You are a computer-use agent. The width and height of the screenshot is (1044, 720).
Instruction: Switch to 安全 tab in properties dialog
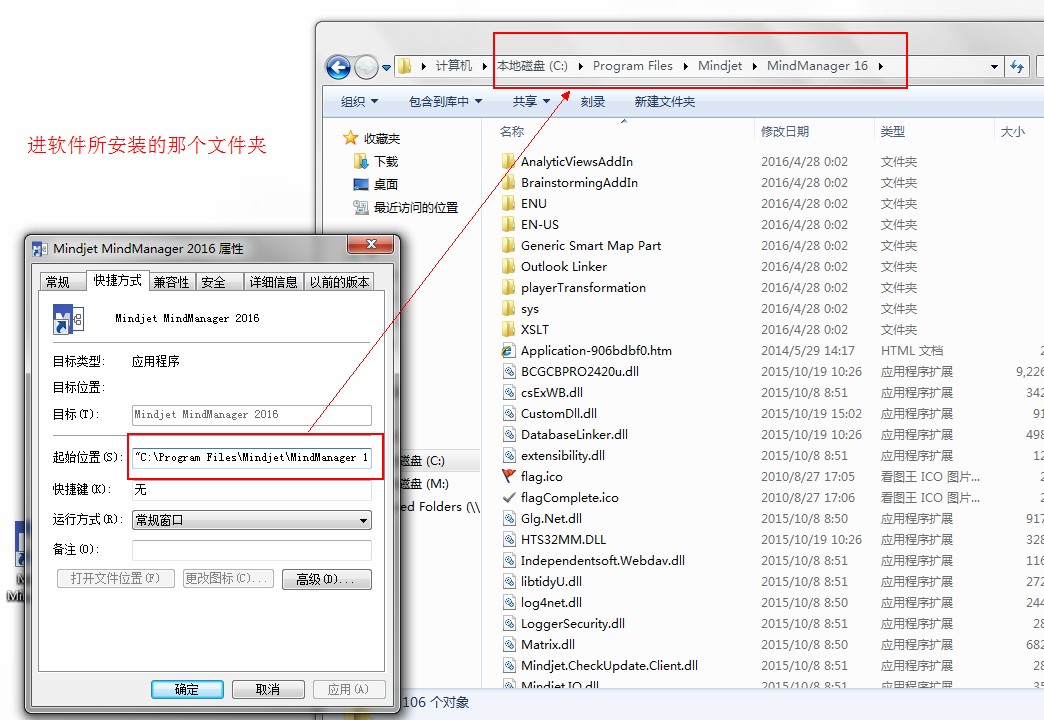coord(218,282)
